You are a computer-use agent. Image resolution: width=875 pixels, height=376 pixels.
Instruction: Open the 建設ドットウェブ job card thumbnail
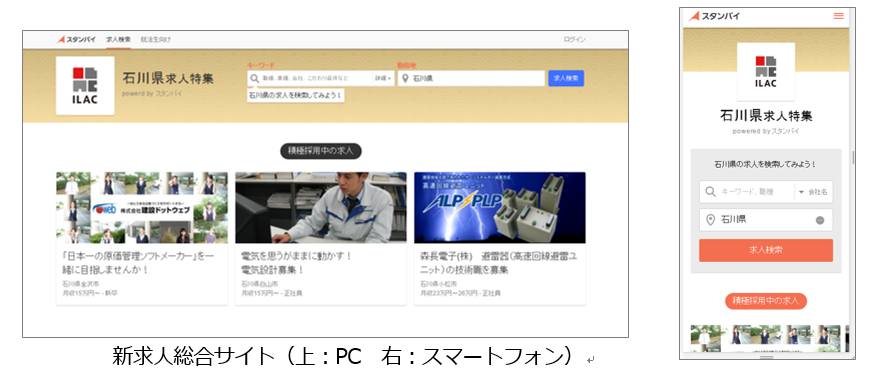click(142, 208)
